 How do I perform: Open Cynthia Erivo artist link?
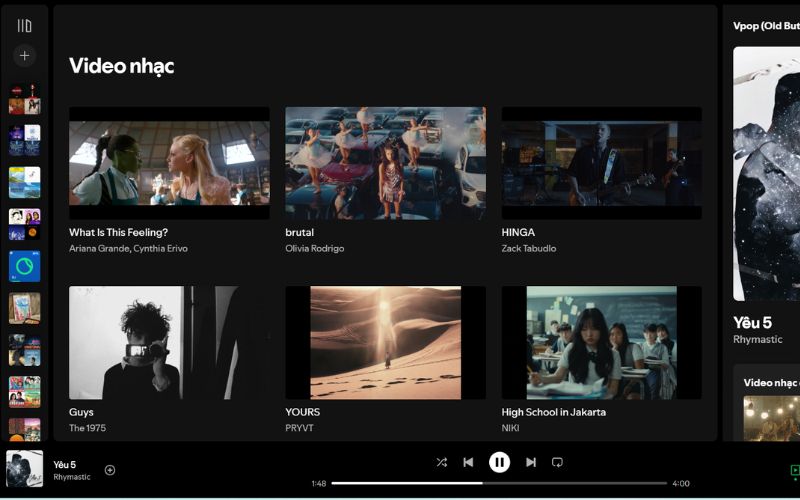(x=161, y=249)
